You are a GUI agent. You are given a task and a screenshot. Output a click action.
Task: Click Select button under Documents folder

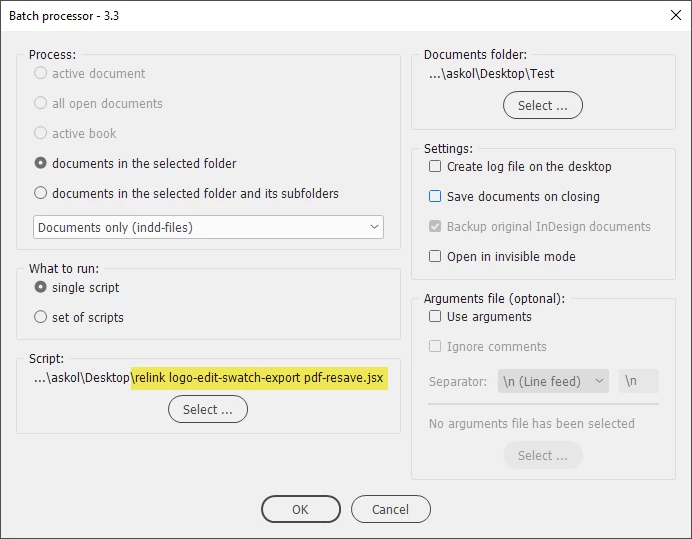pos(543,105)
